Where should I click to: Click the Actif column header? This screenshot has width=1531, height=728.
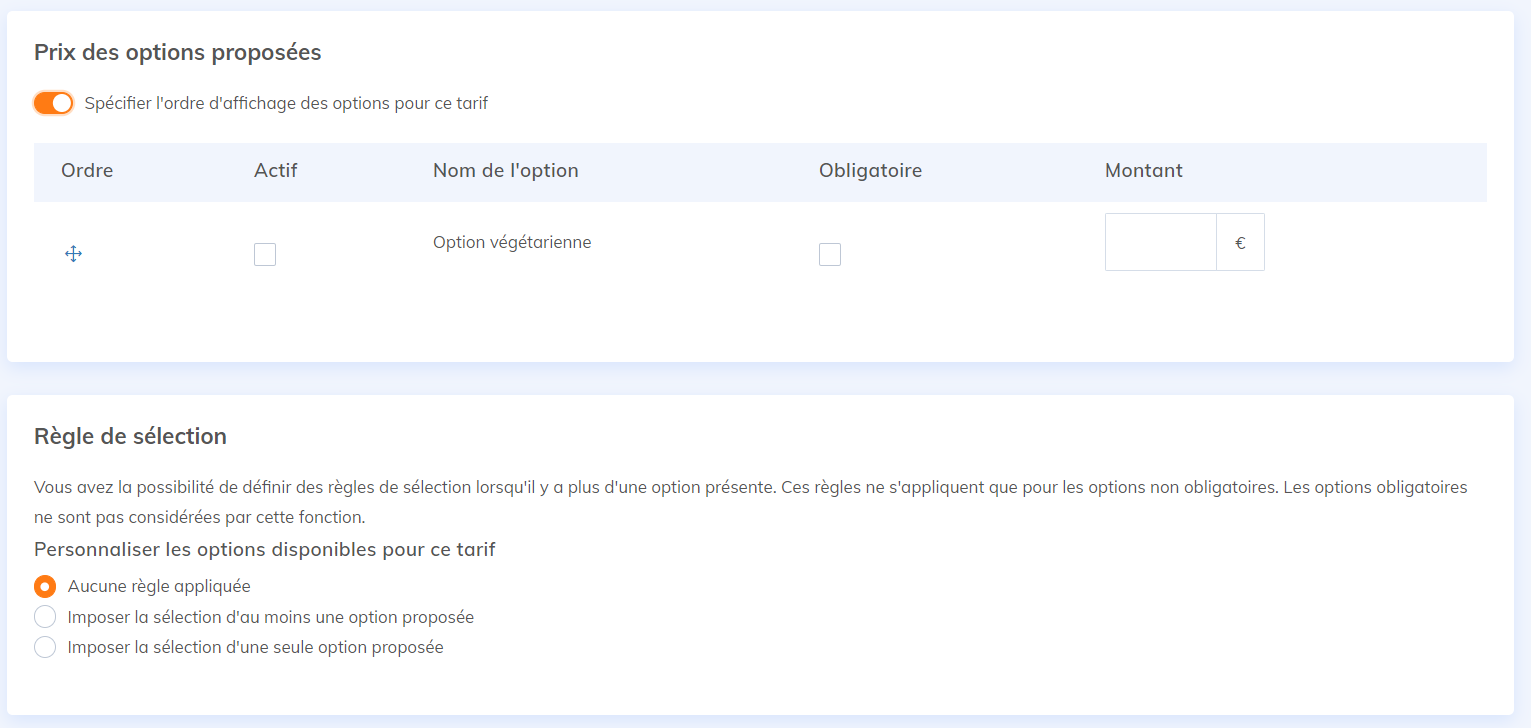(x=276, y=171)
